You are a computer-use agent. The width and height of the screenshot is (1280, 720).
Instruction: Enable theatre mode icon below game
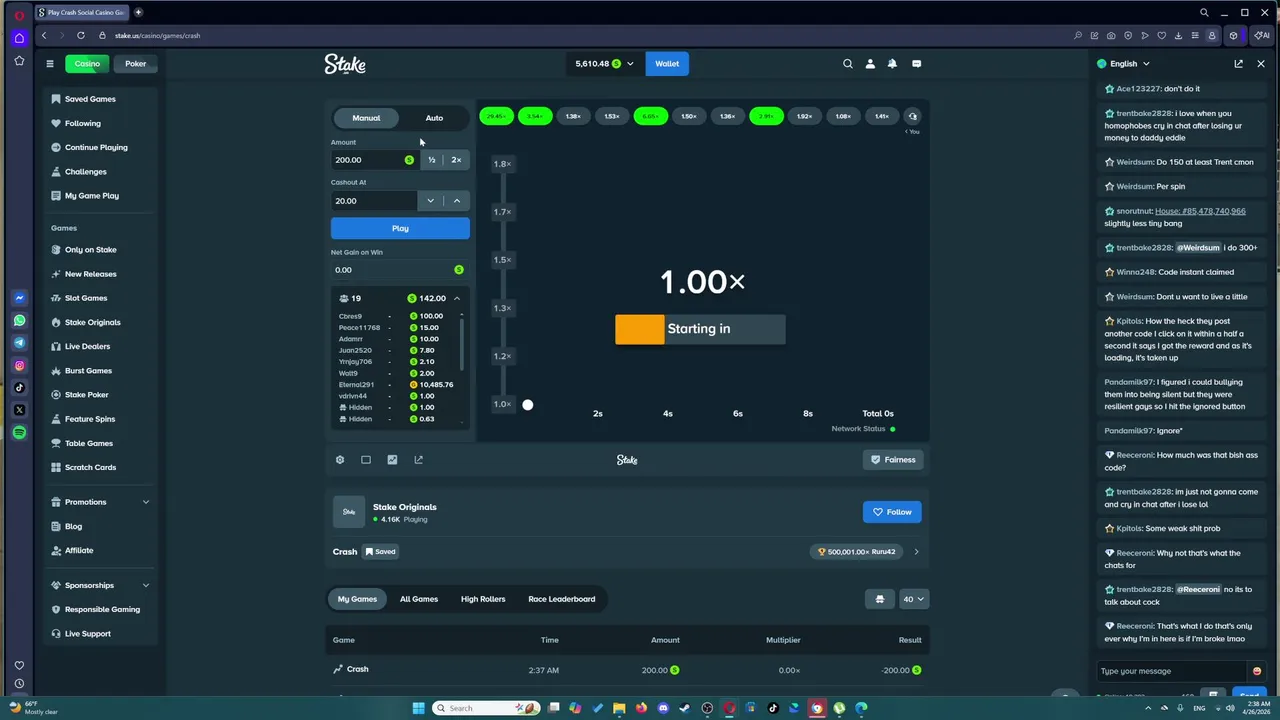click(366, 460)
